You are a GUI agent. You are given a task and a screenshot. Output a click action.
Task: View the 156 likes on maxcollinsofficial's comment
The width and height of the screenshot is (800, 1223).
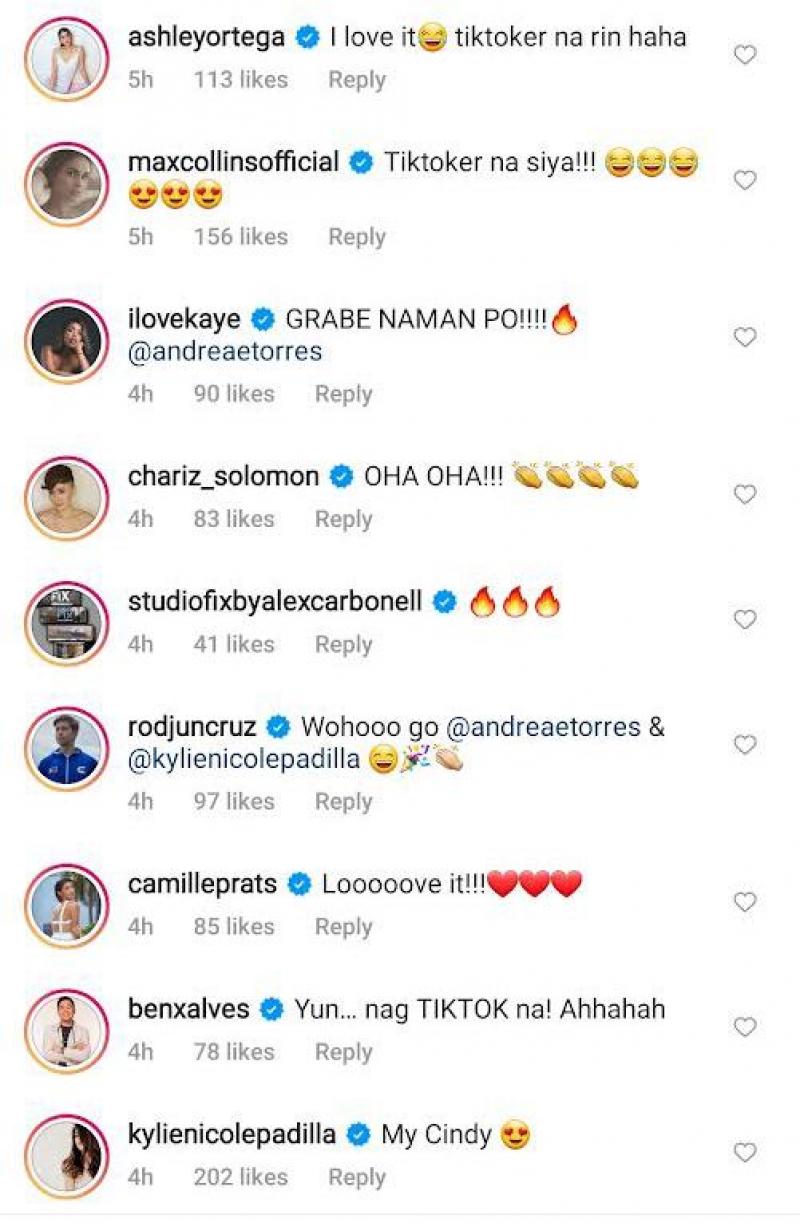click(x=241, y=237)
